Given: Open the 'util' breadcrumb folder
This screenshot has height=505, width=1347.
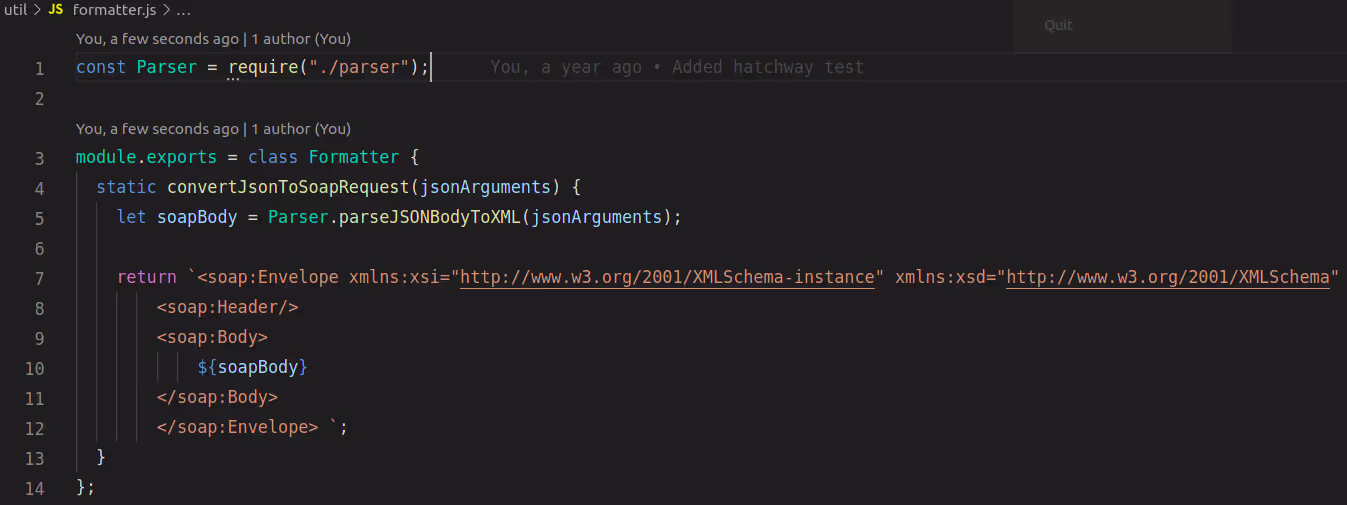Looking at the screenshot, I should click(x=15, y=10).
